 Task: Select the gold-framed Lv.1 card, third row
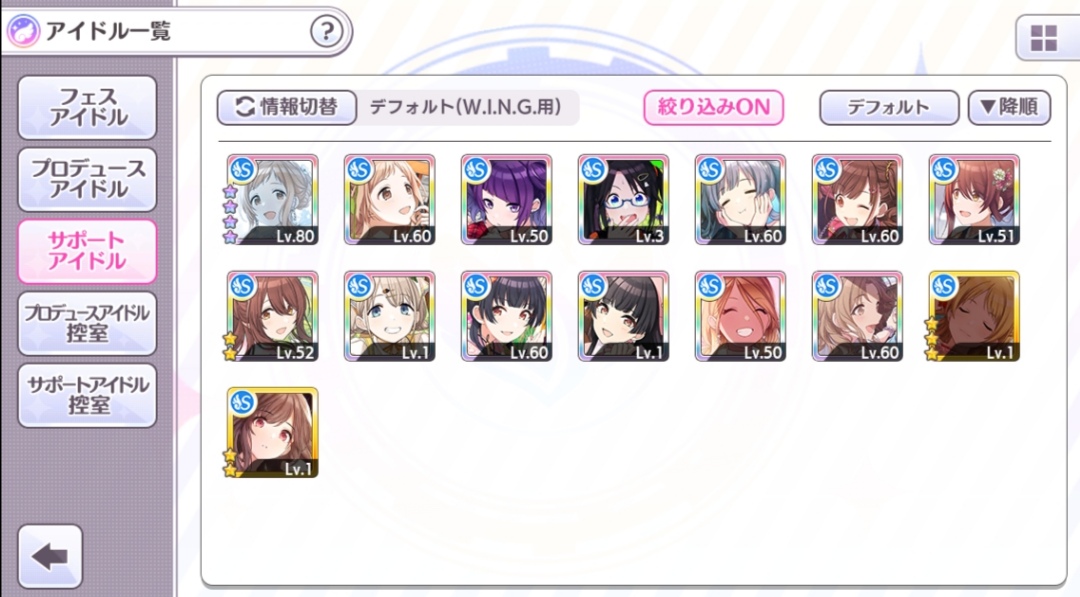click(x=272, y=432)
